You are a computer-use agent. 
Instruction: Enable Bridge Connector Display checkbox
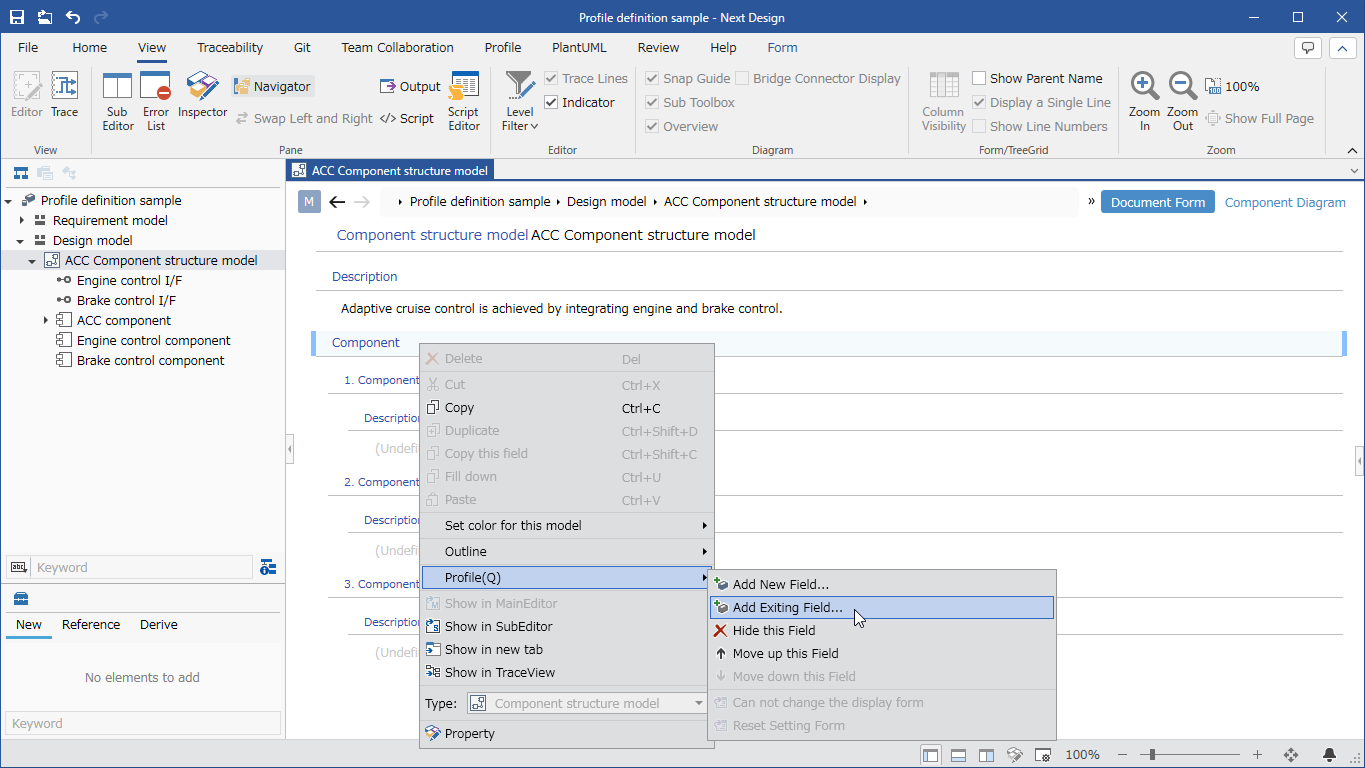click(x=742, y=78)
